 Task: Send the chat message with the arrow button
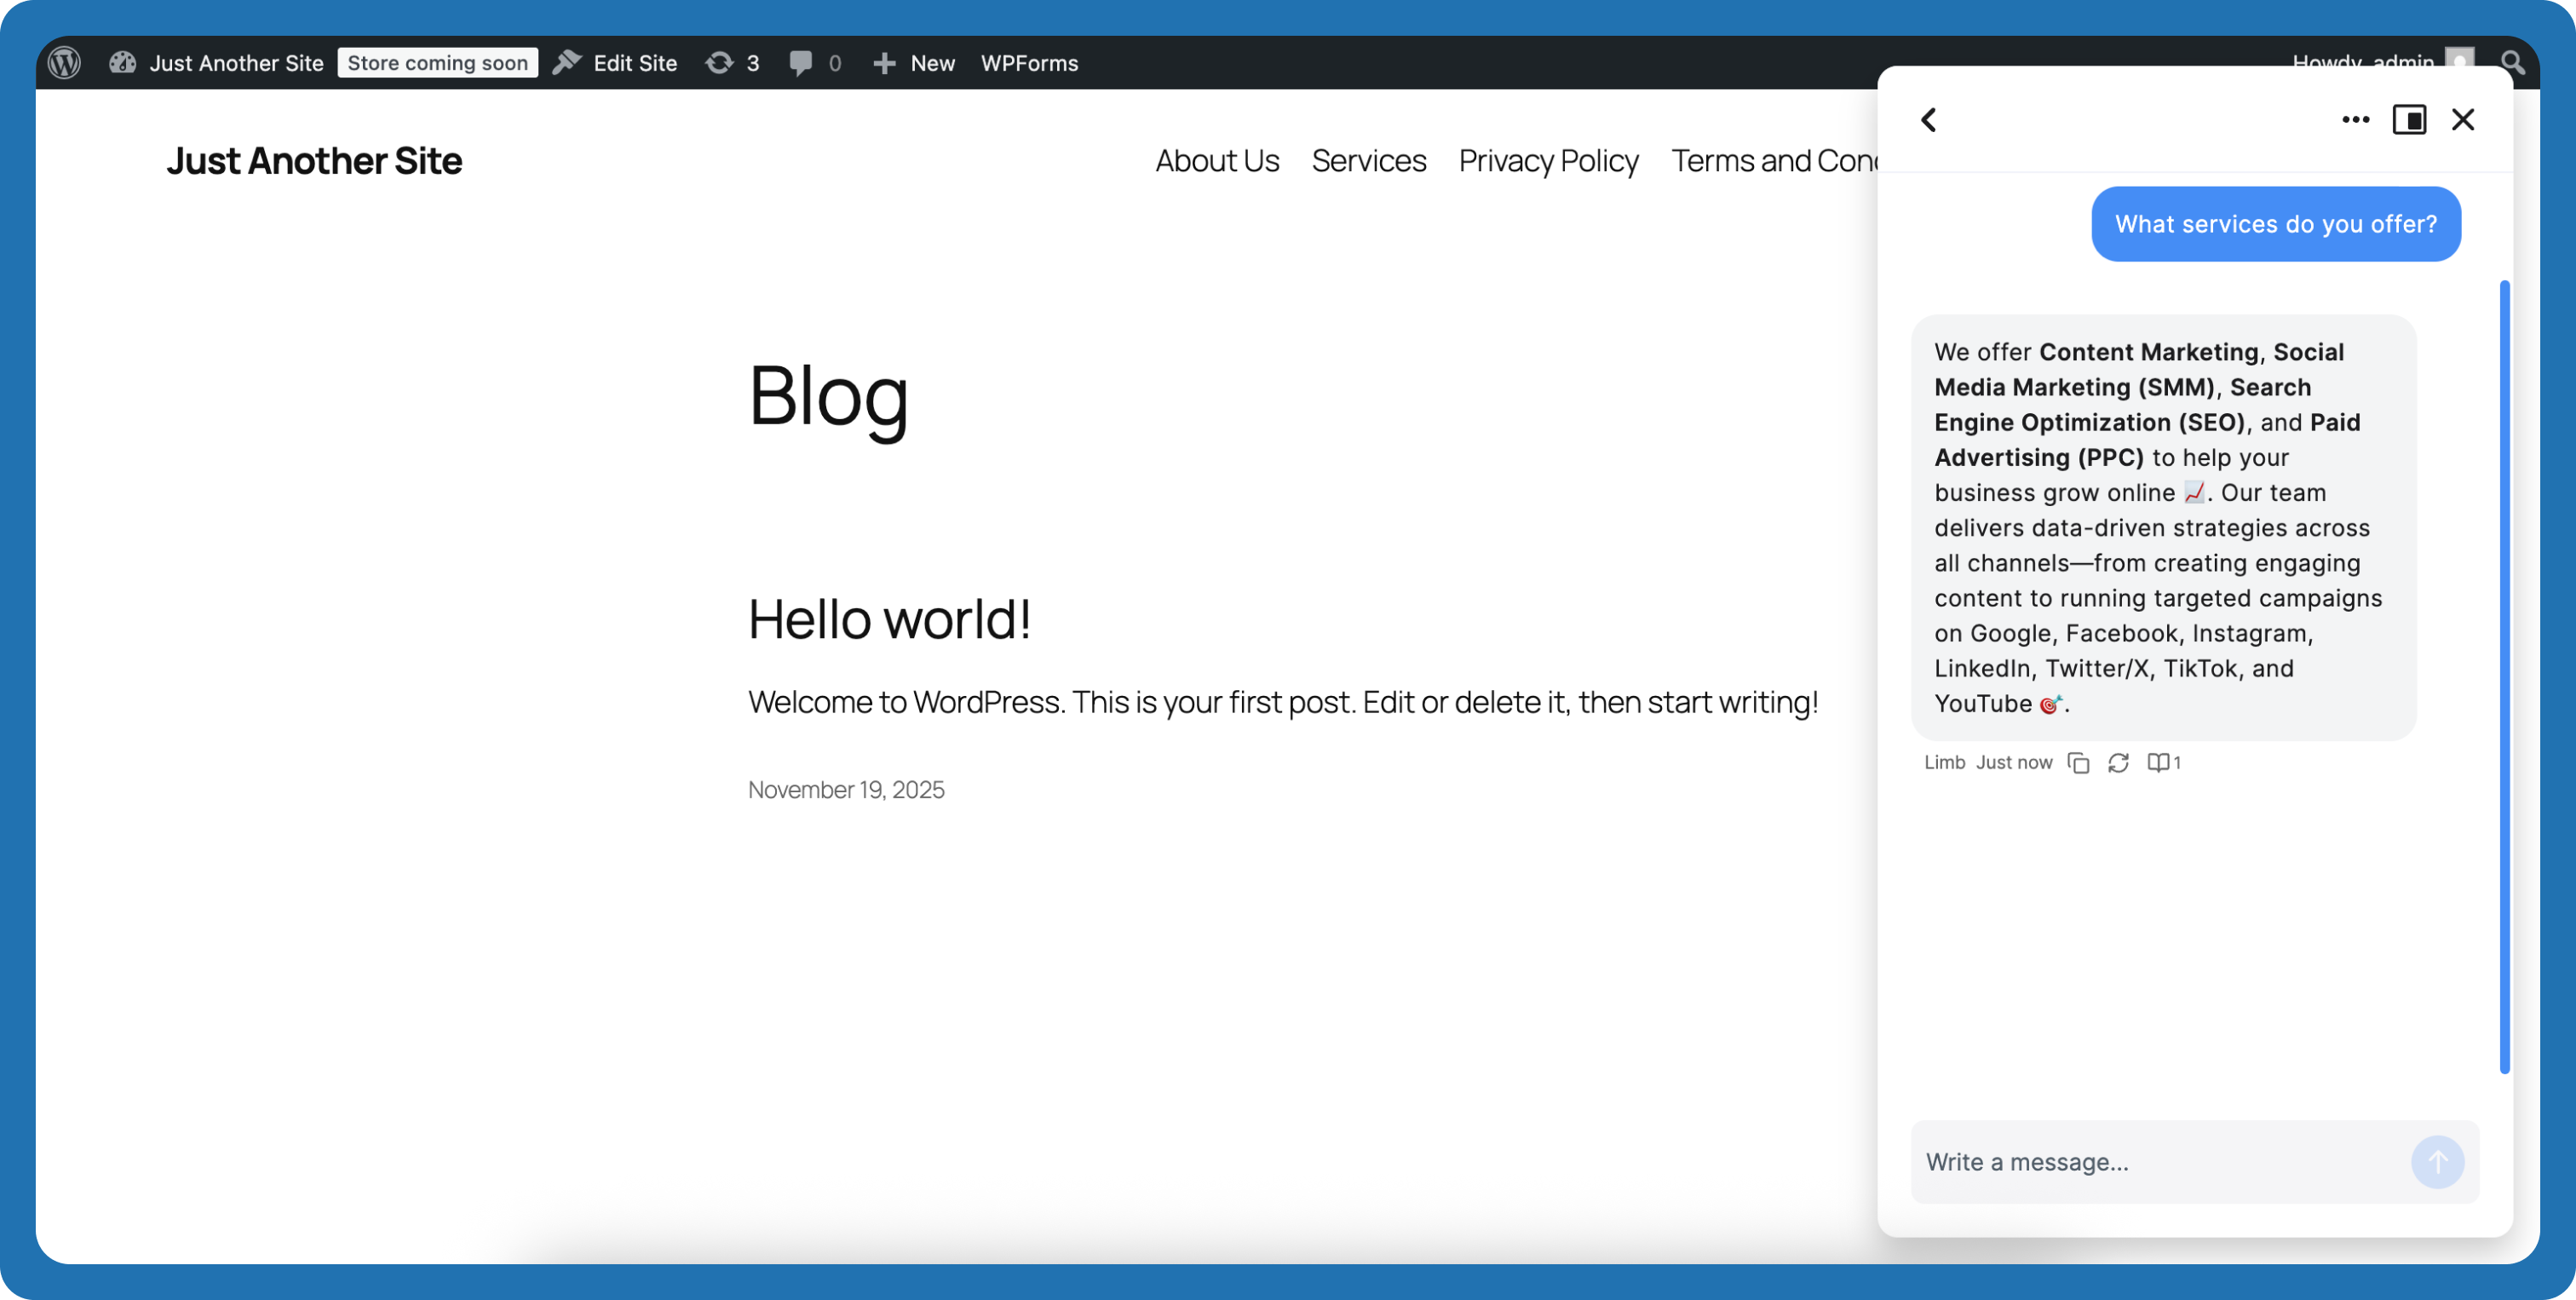tap(2436, 1161)
